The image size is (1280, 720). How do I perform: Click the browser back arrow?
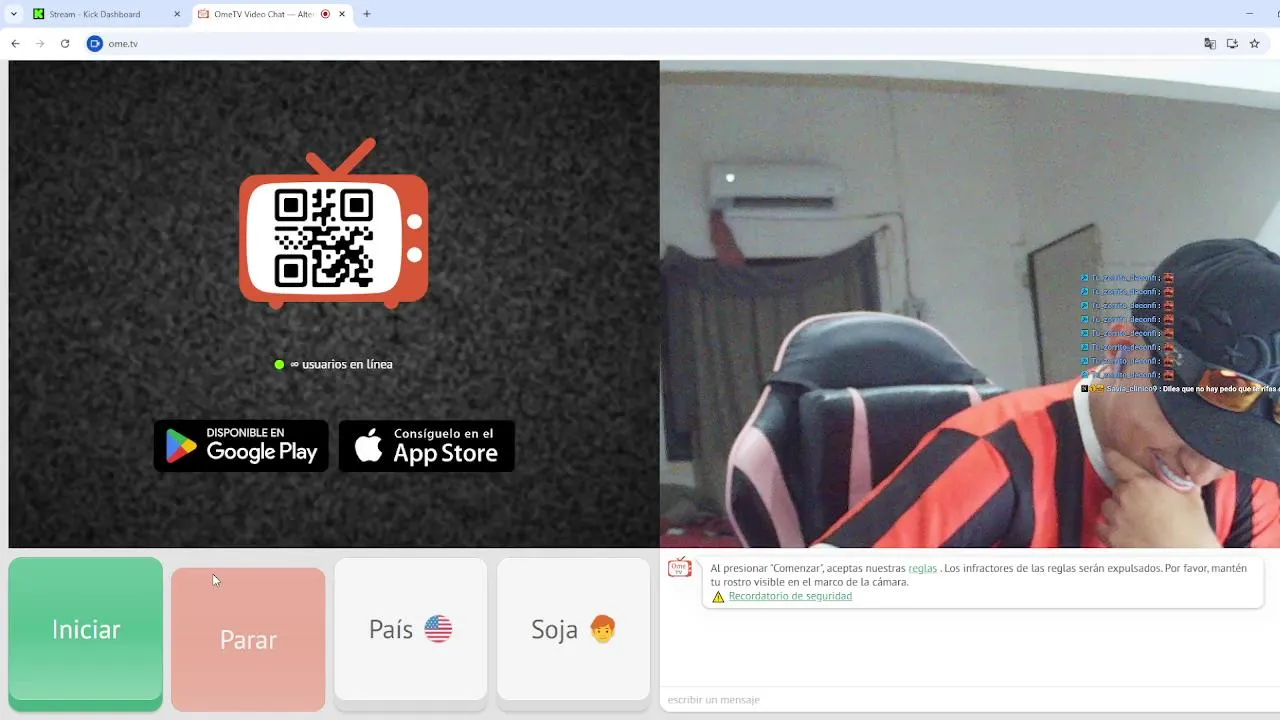[x=15, y=44]
